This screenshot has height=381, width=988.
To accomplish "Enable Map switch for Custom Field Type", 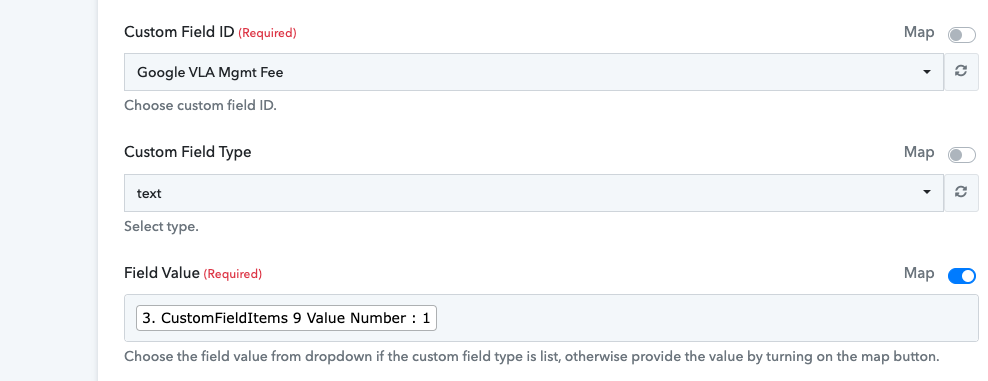I will pyautogui.click(x=962, y=155).
